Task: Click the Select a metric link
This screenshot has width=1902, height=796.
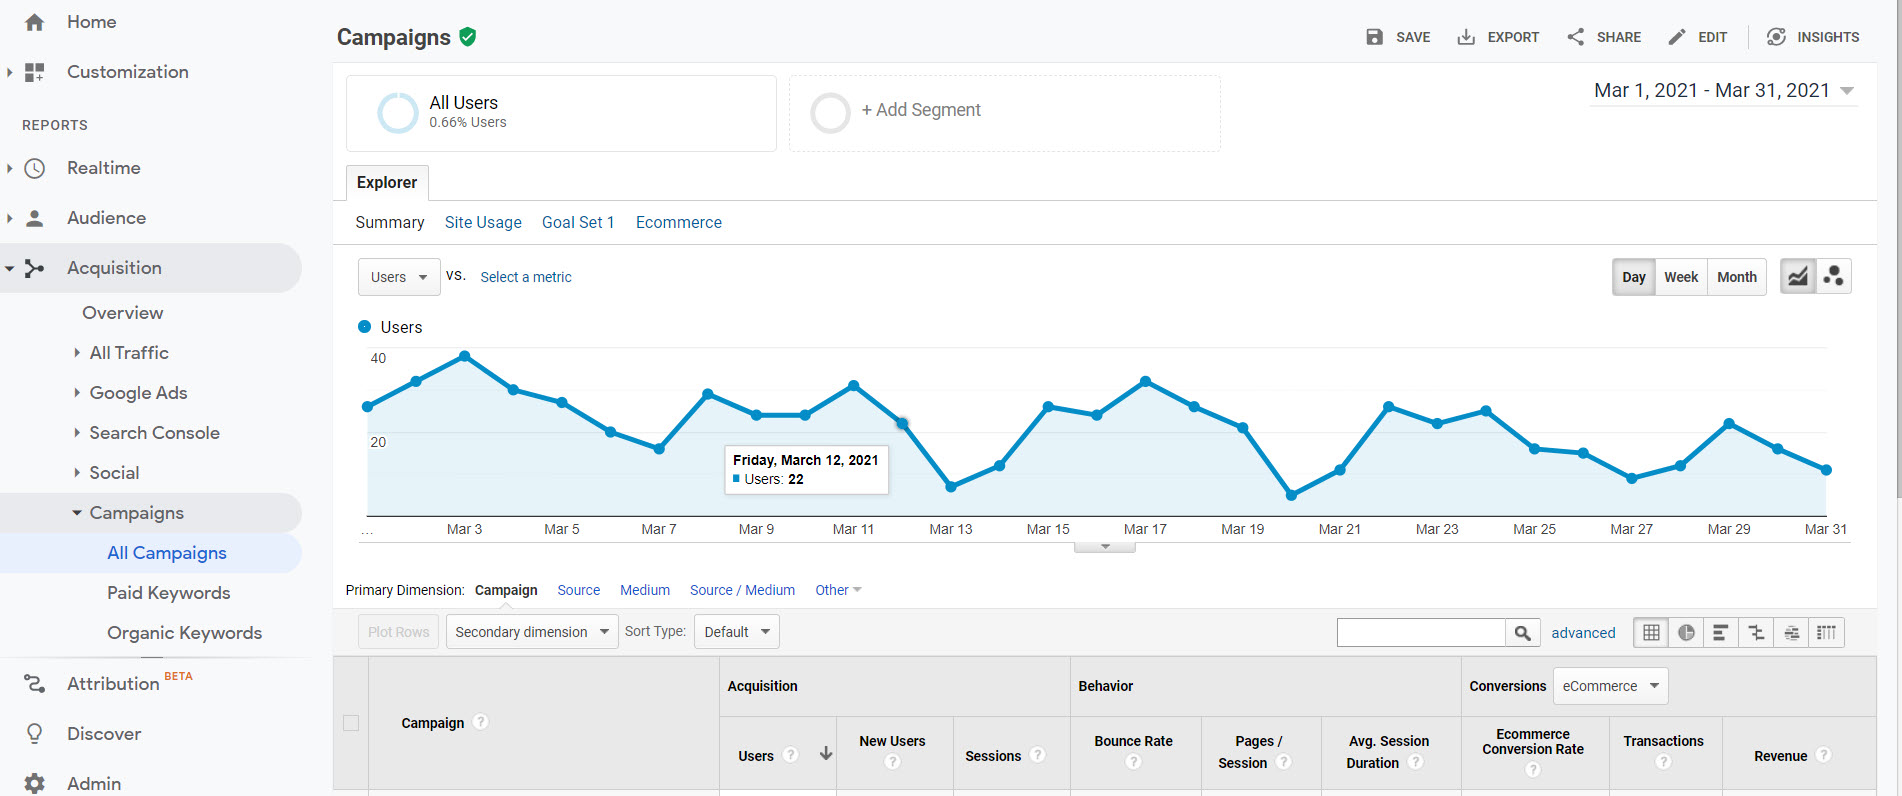Action: (526, 277)
